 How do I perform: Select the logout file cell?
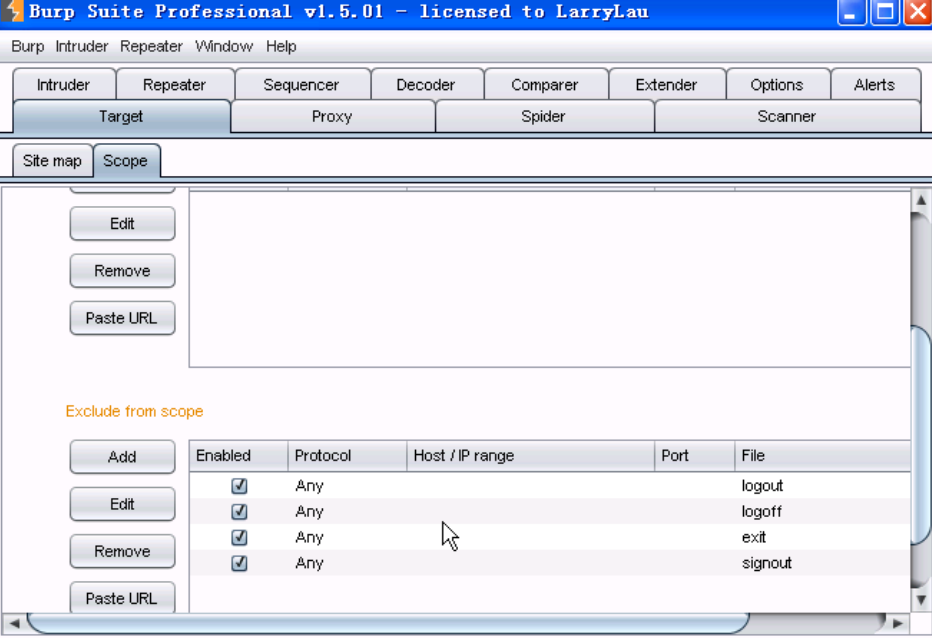click(x=823, y=486)
